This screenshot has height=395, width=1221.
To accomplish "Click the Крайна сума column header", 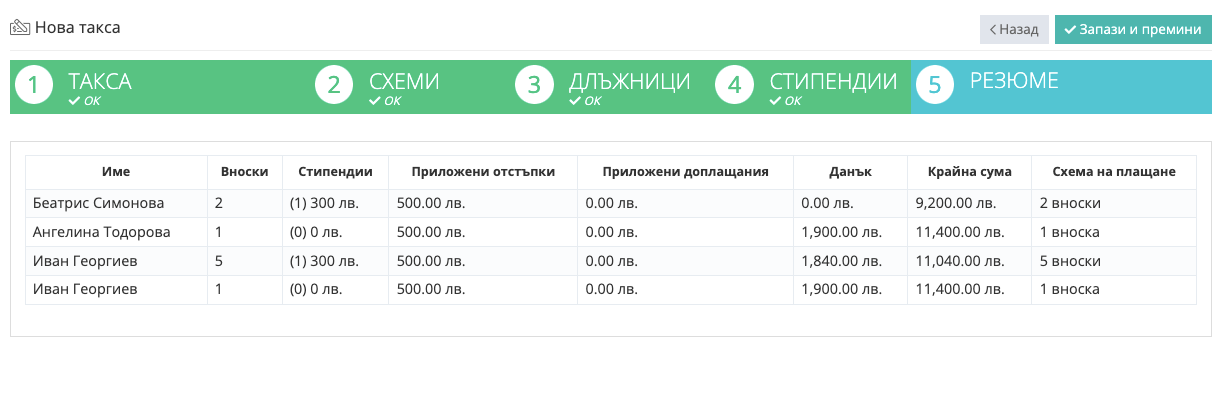I will coord(969,172).
